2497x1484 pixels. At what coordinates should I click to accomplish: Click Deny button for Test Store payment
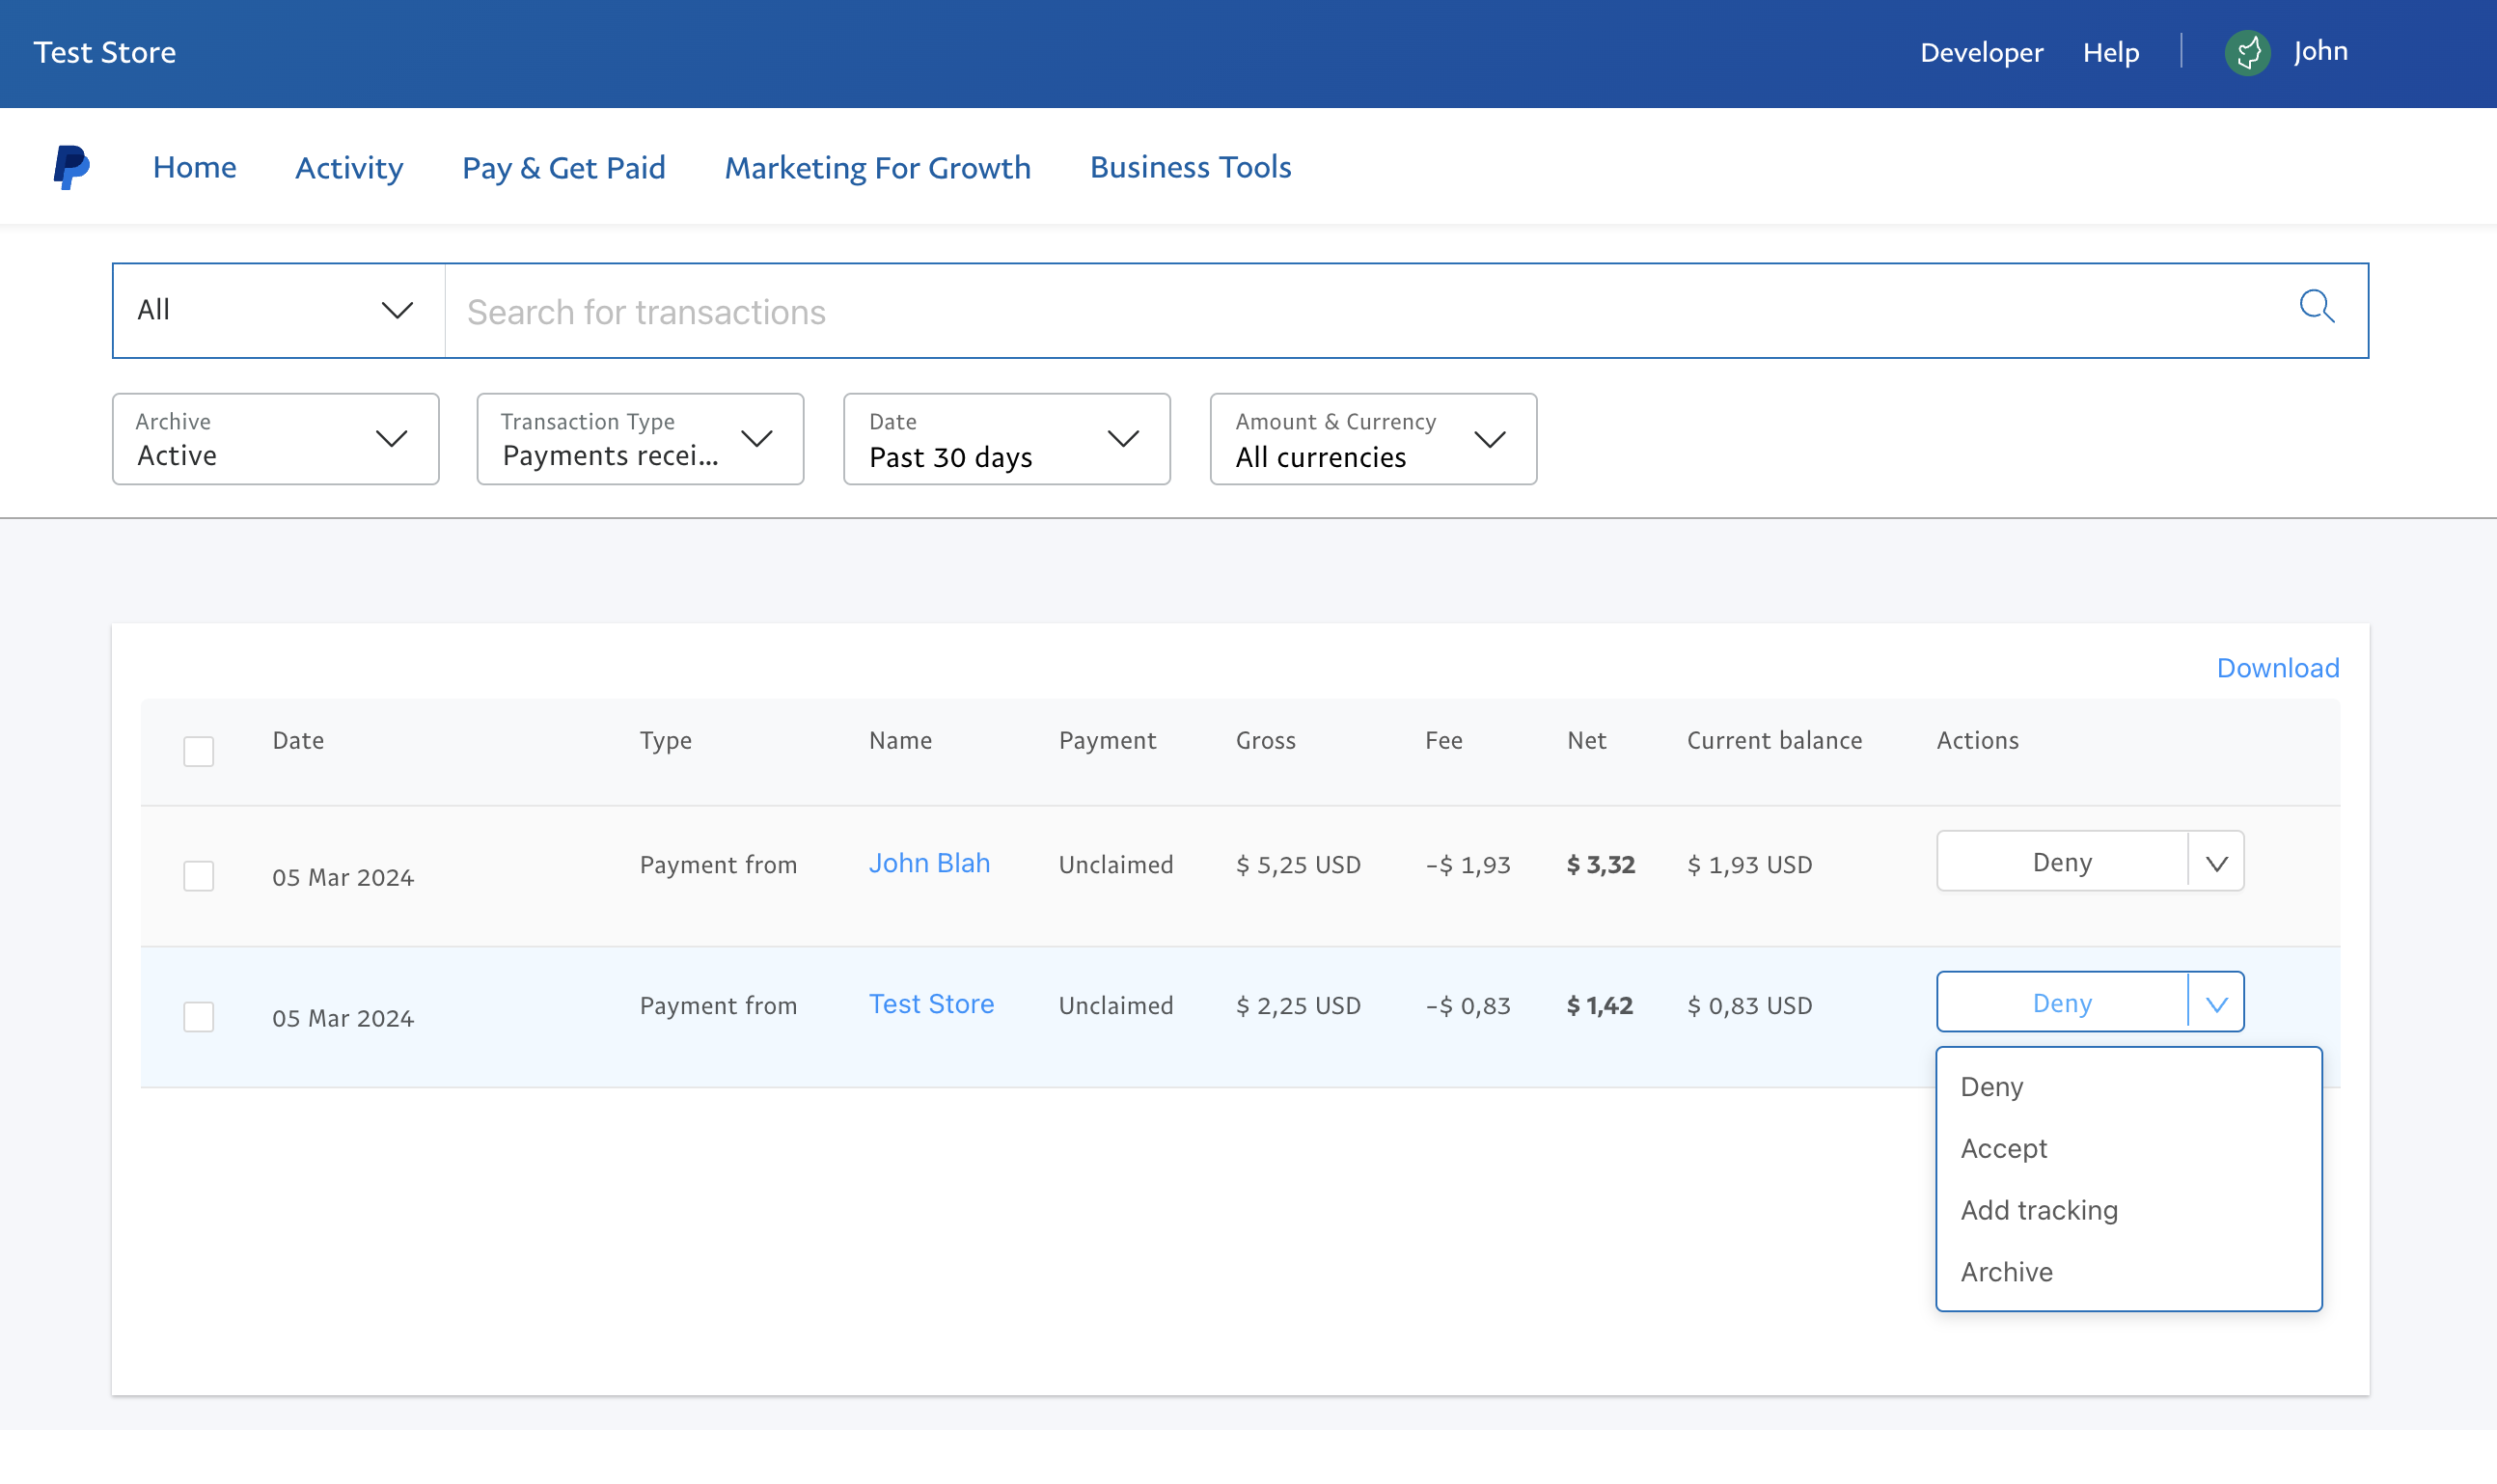2062,1003
